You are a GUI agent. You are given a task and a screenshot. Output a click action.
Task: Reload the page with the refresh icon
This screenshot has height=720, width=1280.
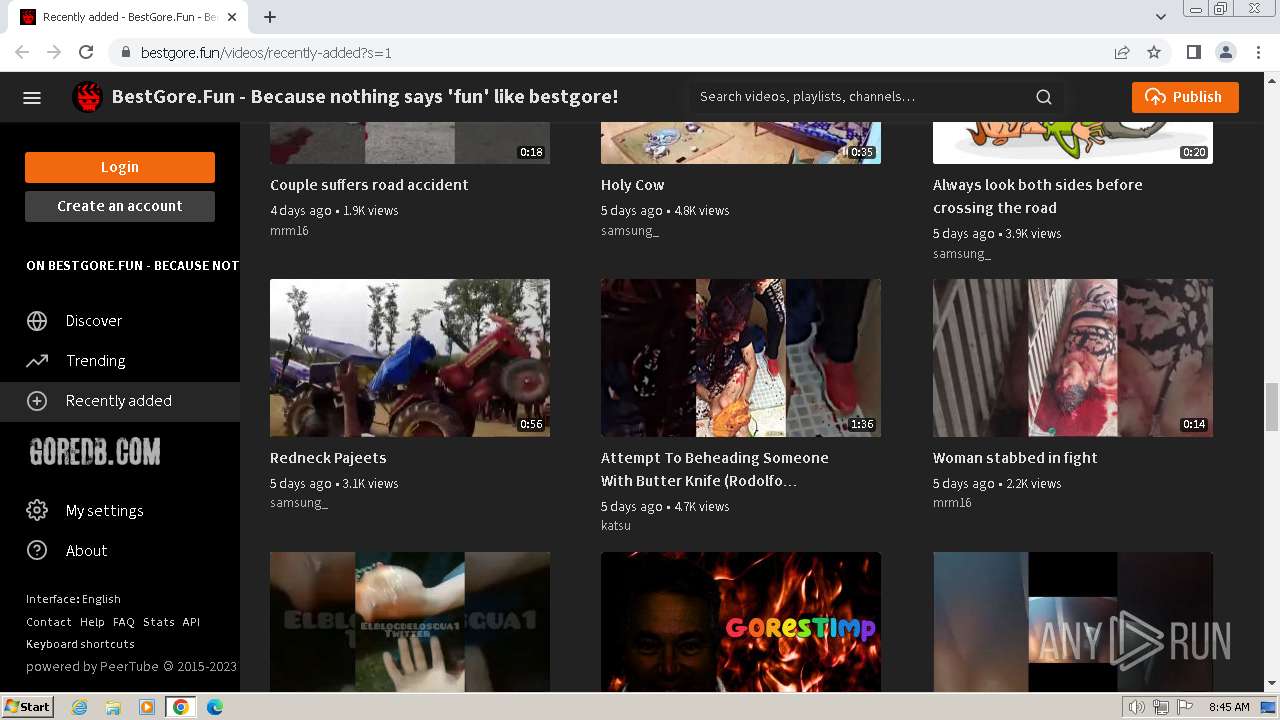click(86, 53)
